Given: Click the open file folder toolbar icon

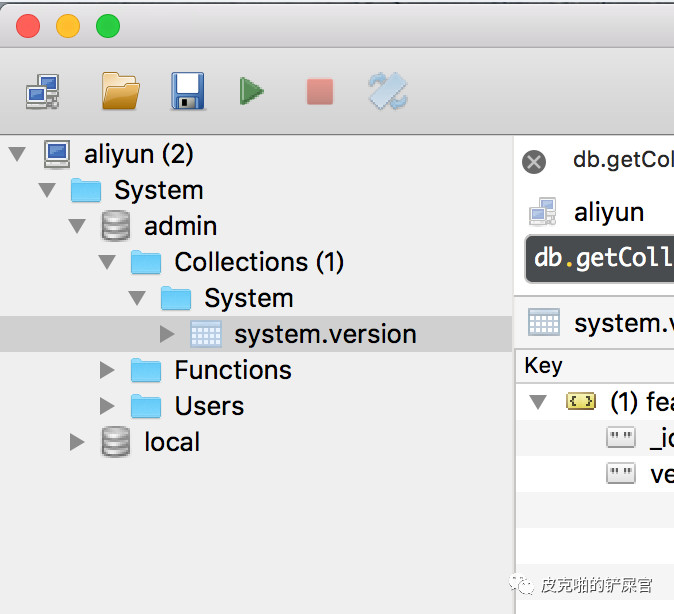Looking at the screenshot, I should (x=121, y=91).
